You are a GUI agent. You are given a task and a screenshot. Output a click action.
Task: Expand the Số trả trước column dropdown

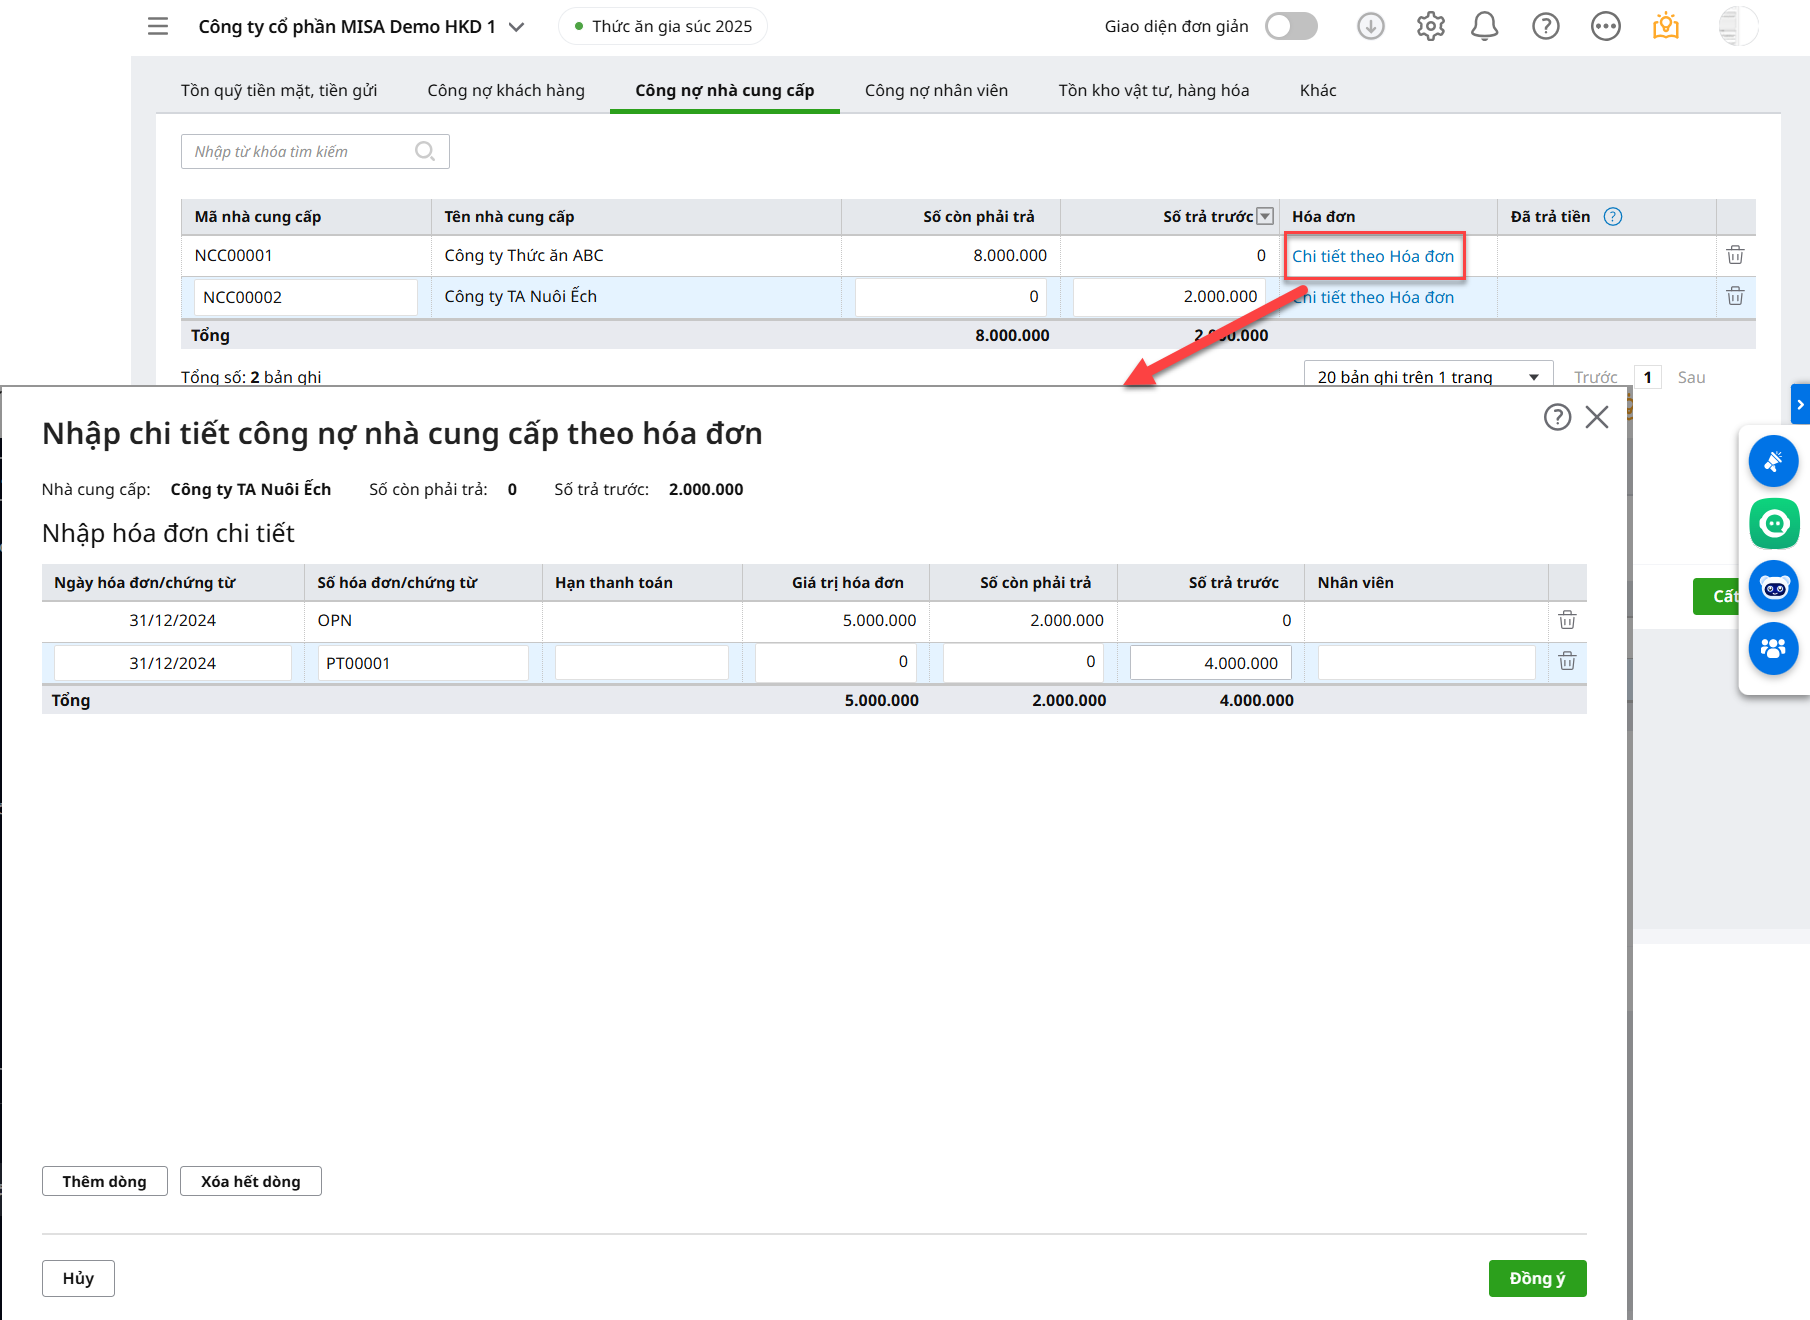pos(1265,217)
